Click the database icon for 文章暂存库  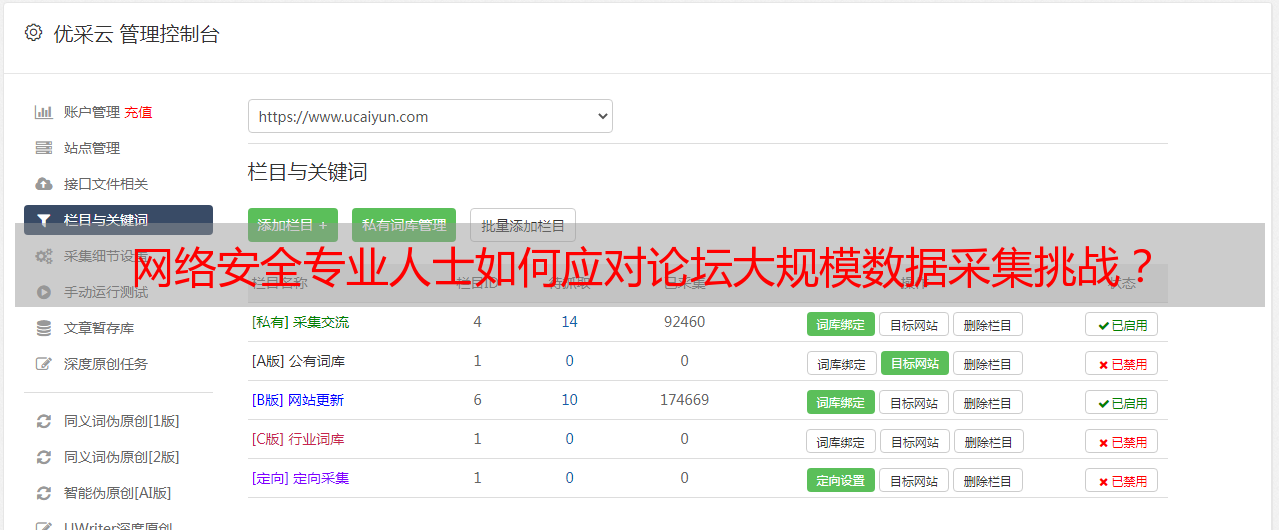(x=44, y=328)
